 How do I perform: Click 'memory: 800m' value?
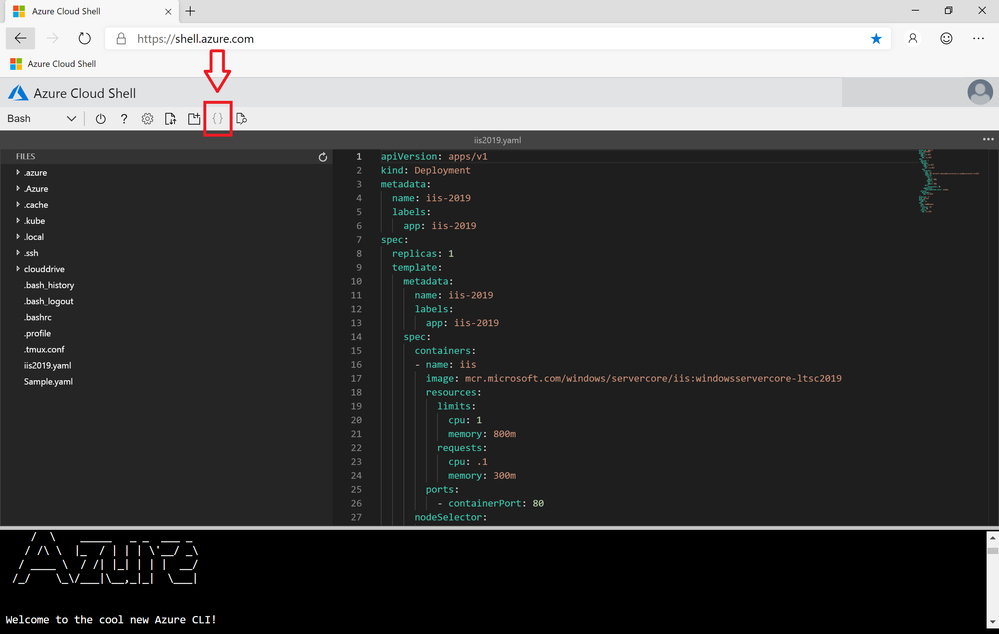click(504, 434)
